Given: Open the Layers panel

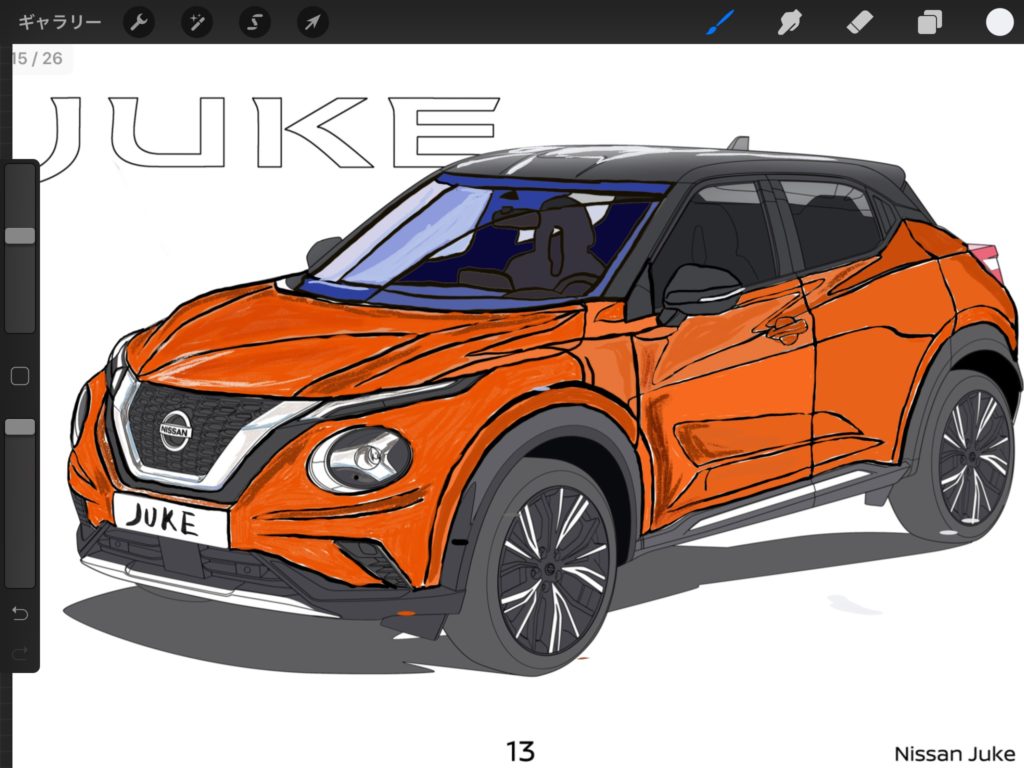Looking at the screenshot, I should pyautogui.click(x=929, y=23).
